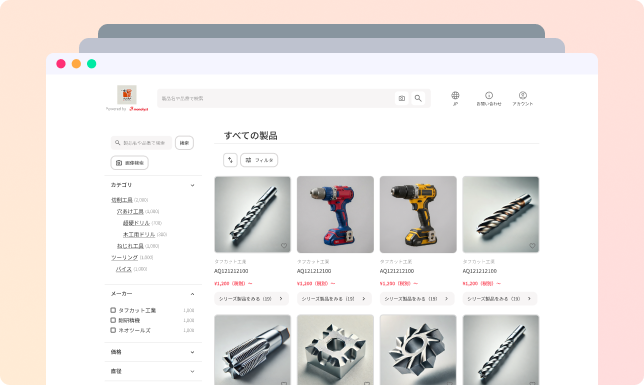Open series products under the silver drill bit

(x=251, y=299)
